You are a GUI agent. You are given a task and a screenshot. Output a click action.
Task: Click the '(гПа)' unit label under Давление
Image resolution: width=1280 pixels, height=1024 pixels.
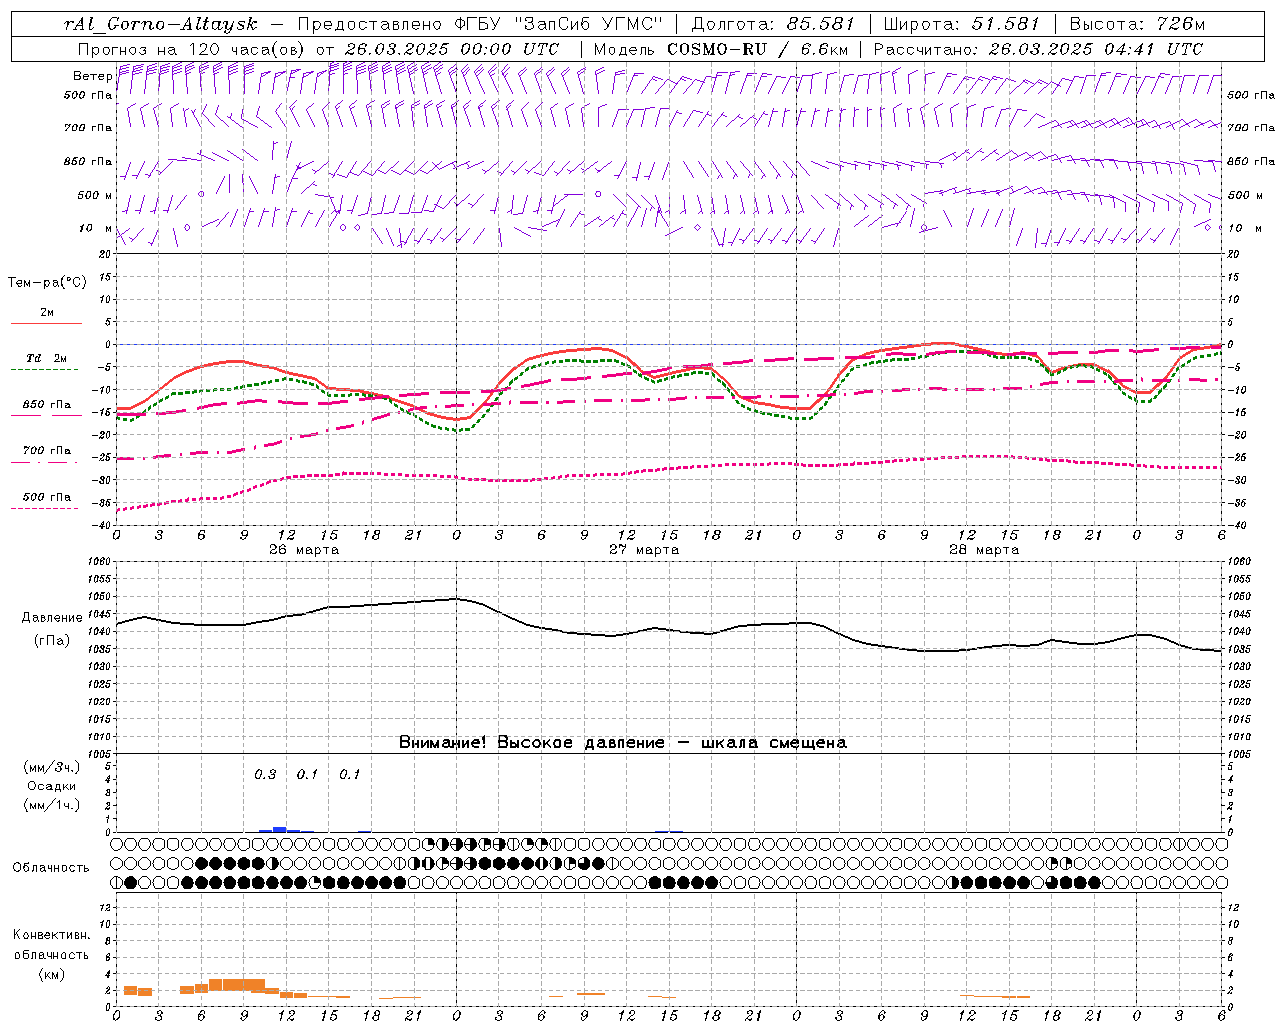[x=52, y=641]
